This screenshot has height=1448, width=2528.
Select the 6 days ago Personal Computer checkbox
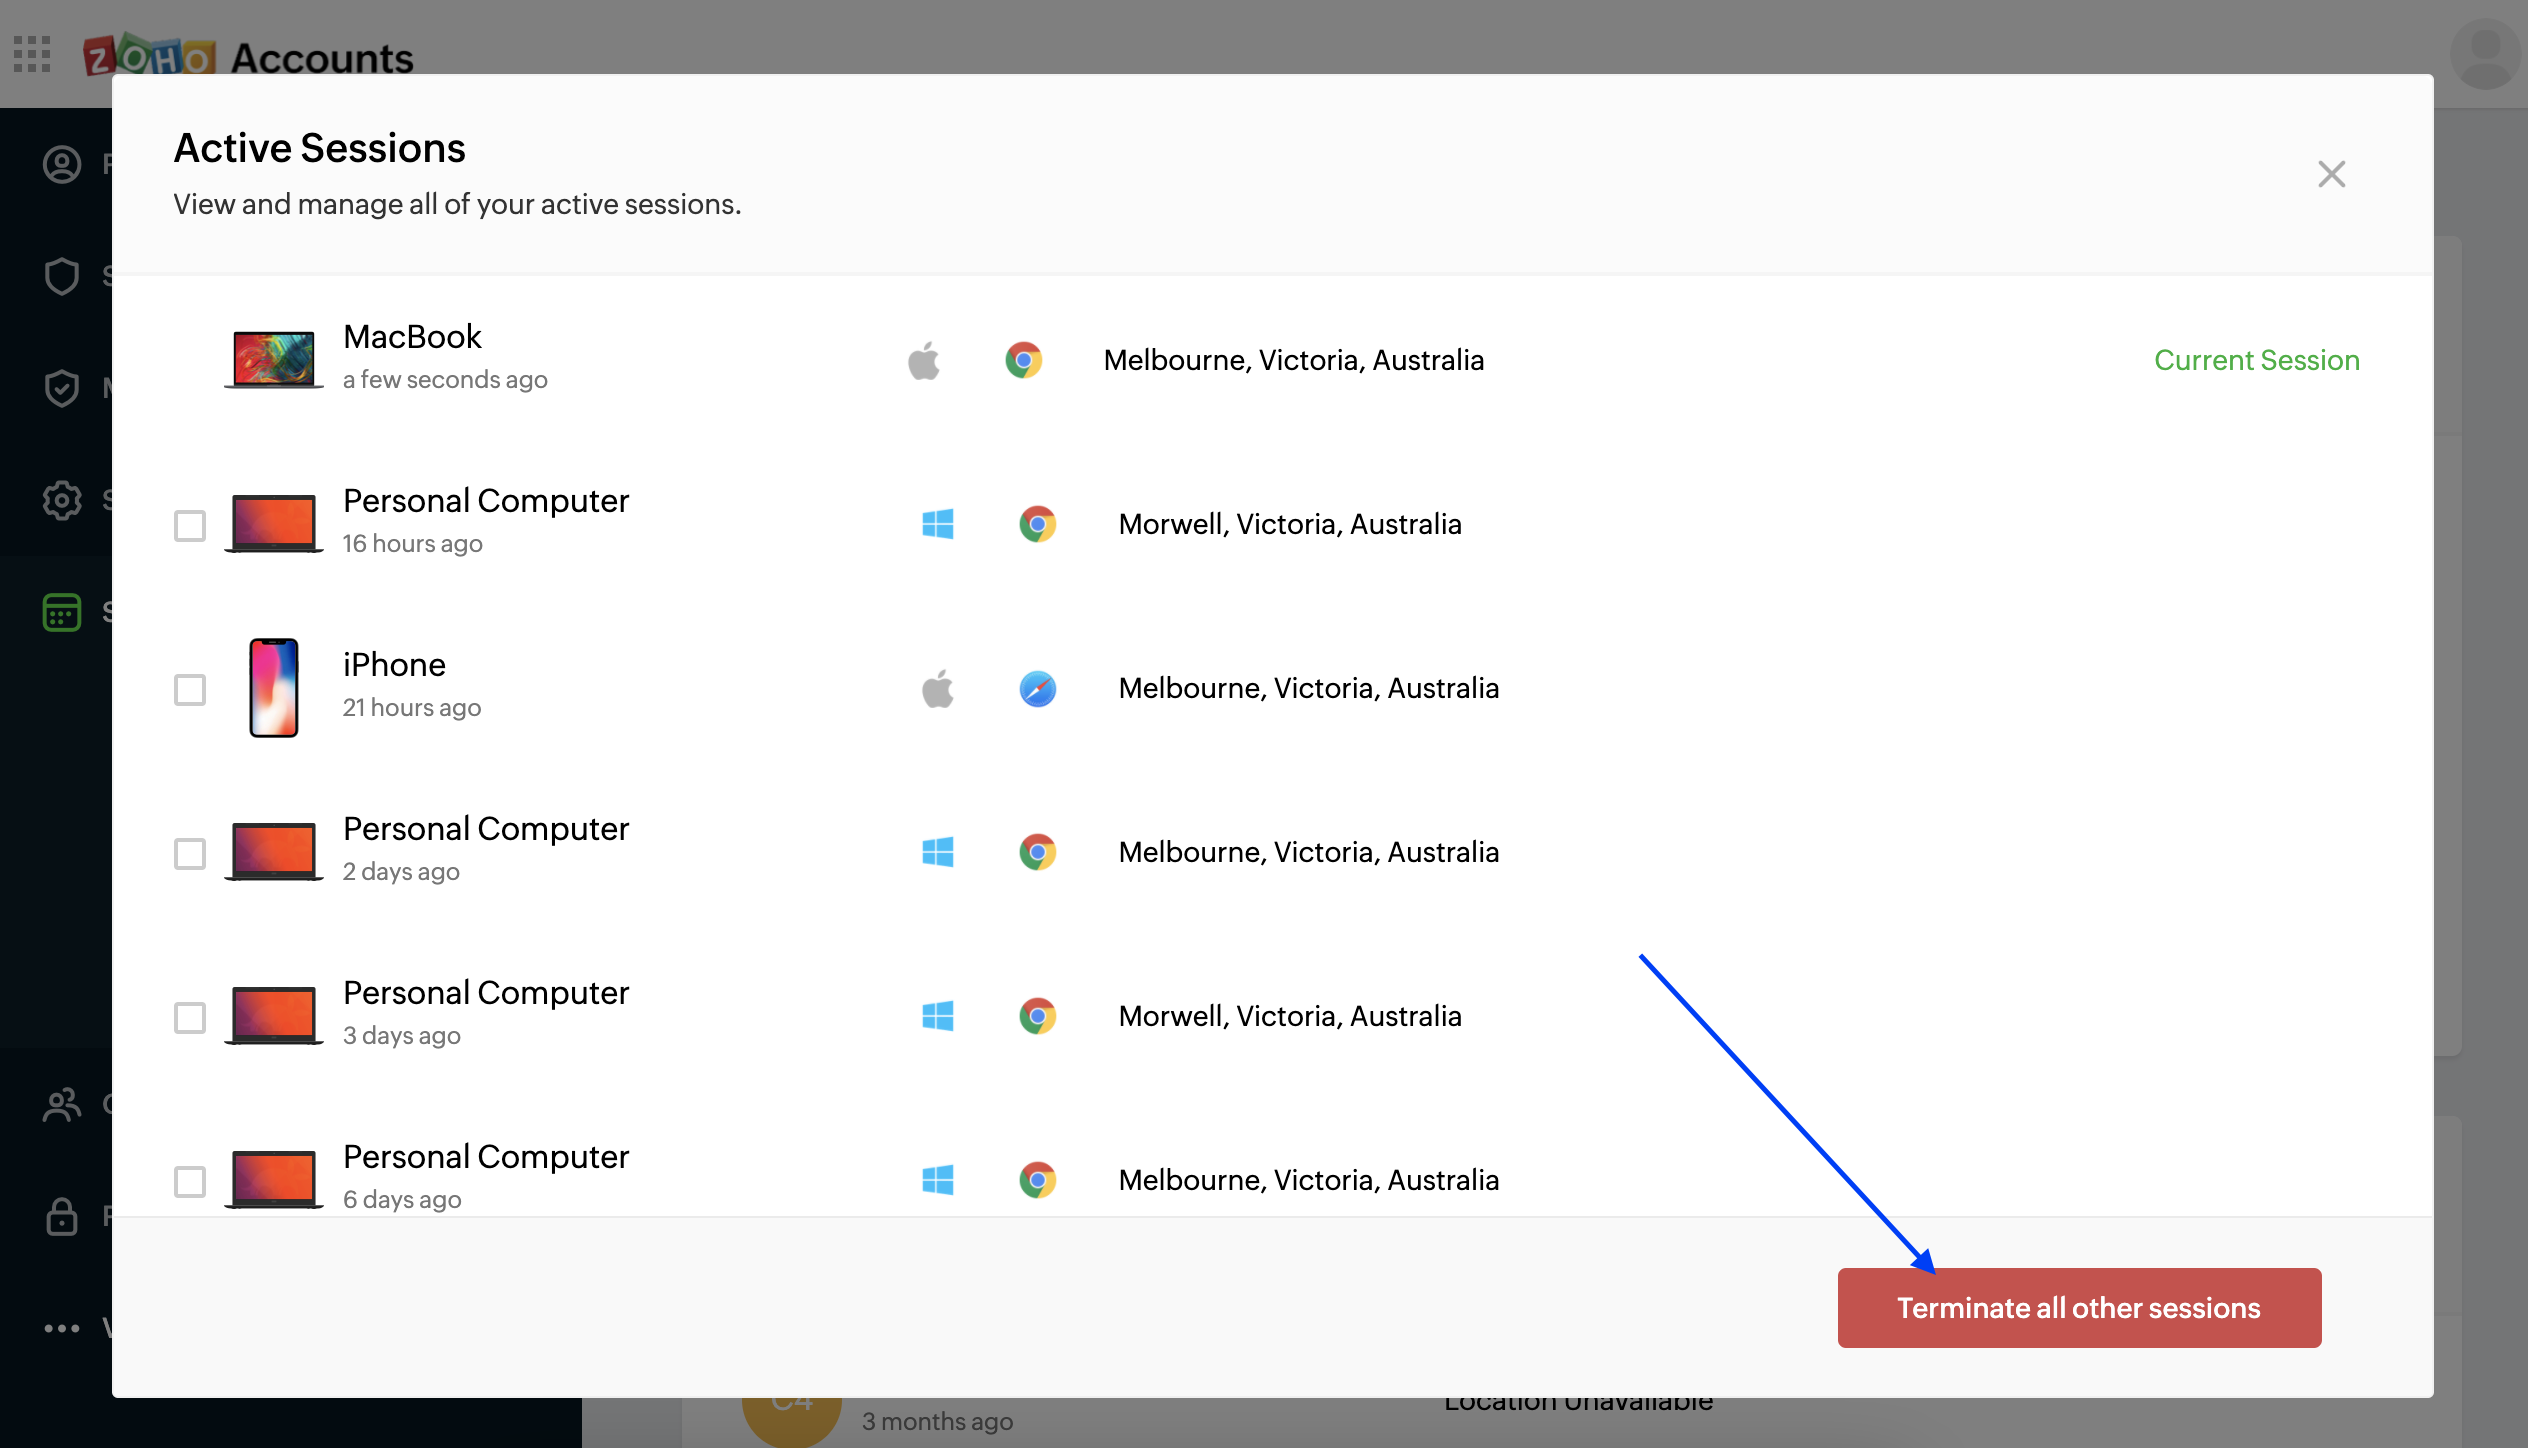tap(190, 1181)
